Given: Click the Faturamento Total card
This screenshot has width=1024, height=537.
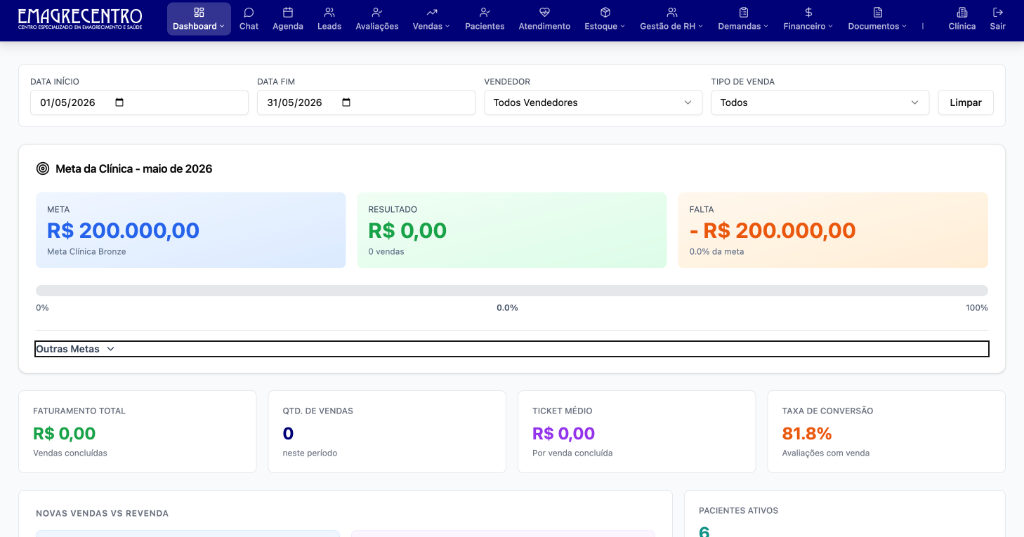Looking at the screenshot, I should tap(137, 432).
